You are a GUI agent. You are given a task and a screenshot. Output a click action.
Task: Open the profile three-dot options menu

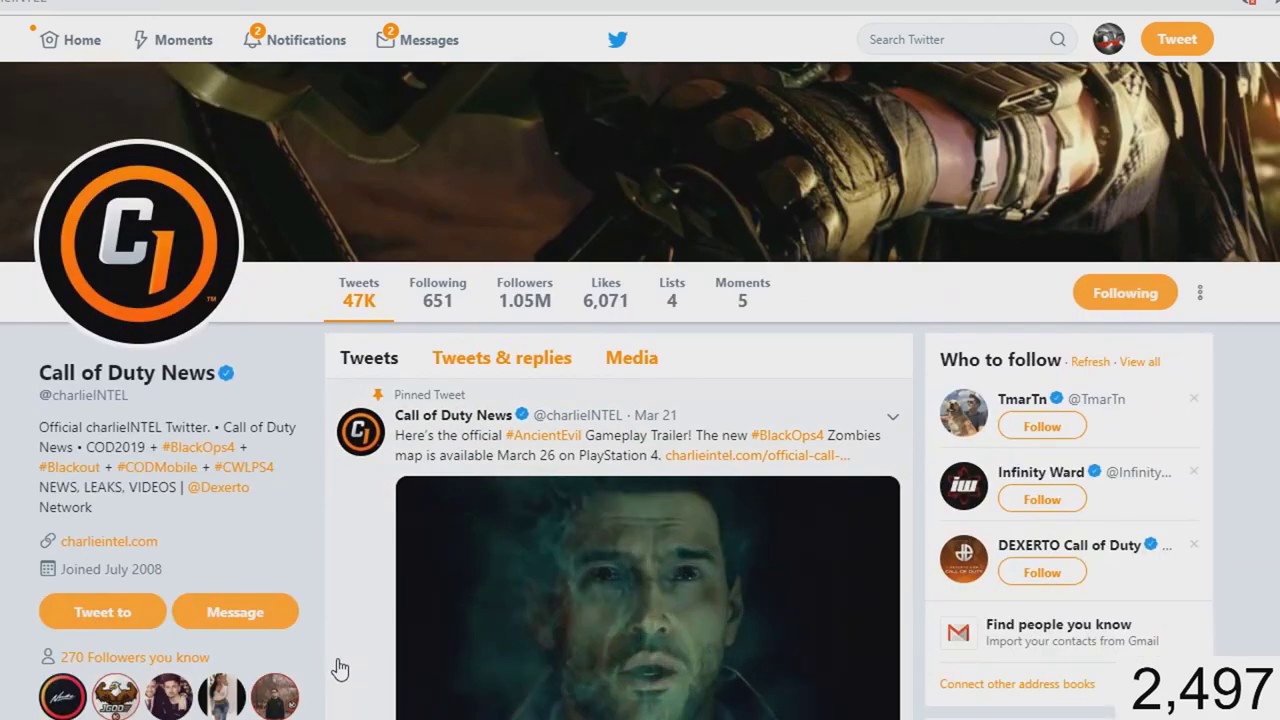click(x=1200, y=293)
